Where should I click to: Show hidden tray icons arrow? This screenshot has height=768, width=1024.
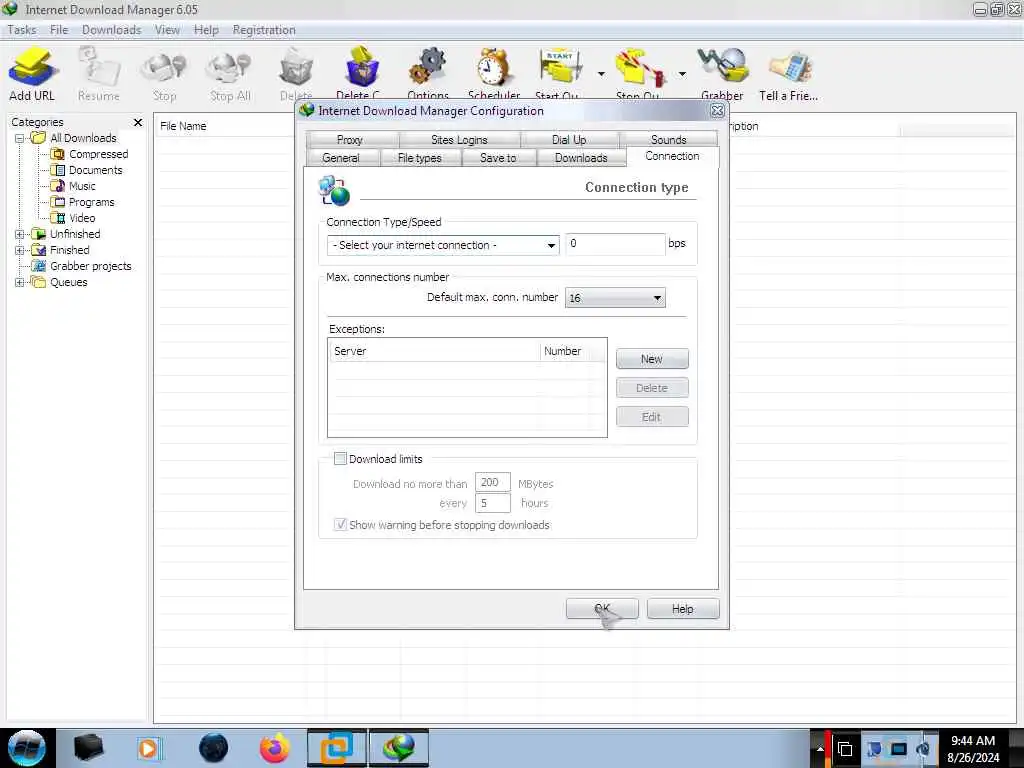(x=820, y=749)
